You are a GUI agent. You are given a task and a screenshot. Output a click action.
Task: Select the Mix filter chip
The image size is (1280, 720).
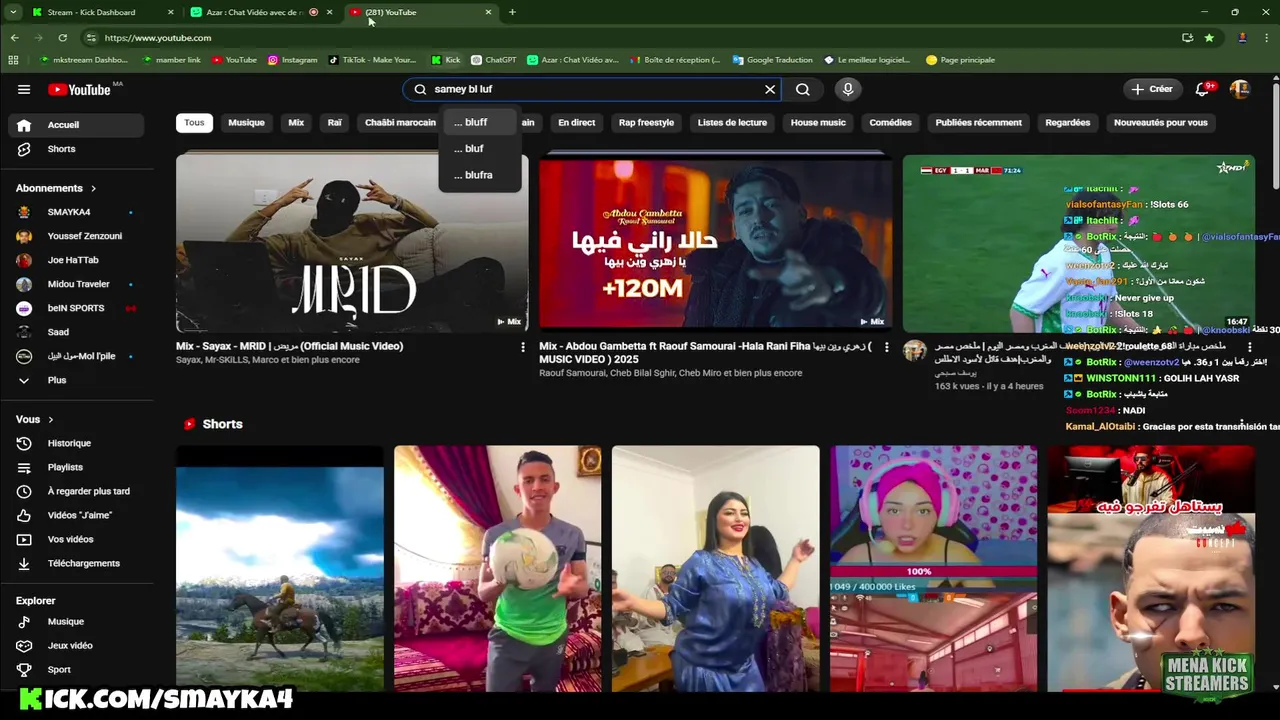pyautogui.click(x=296, y=122)
